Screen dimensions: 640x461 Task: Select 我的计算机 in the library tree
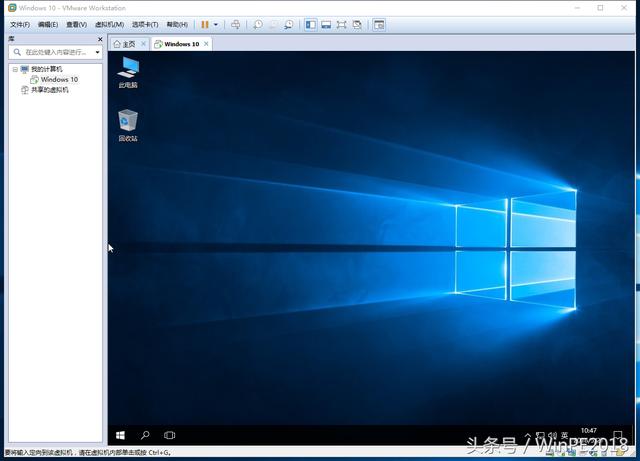[x=47, y=69]
